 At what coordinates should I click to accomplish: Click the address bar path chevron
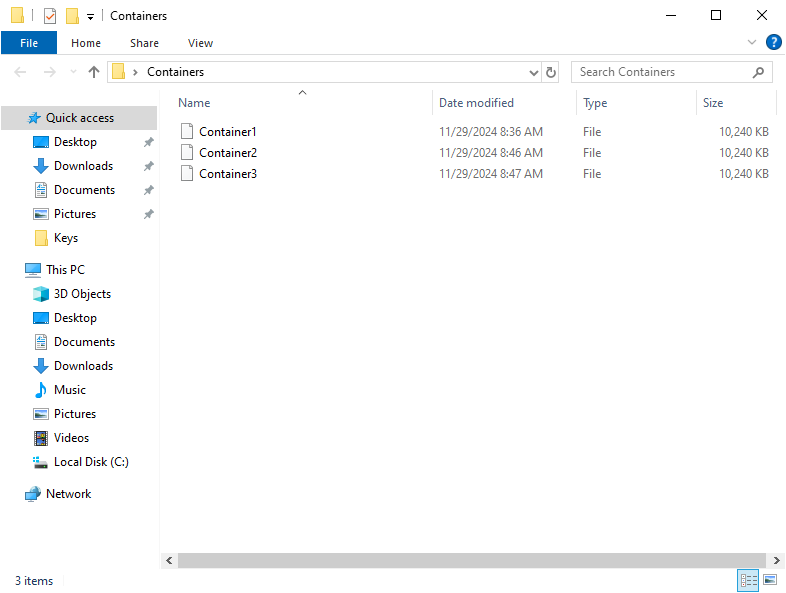coord(135,72)
